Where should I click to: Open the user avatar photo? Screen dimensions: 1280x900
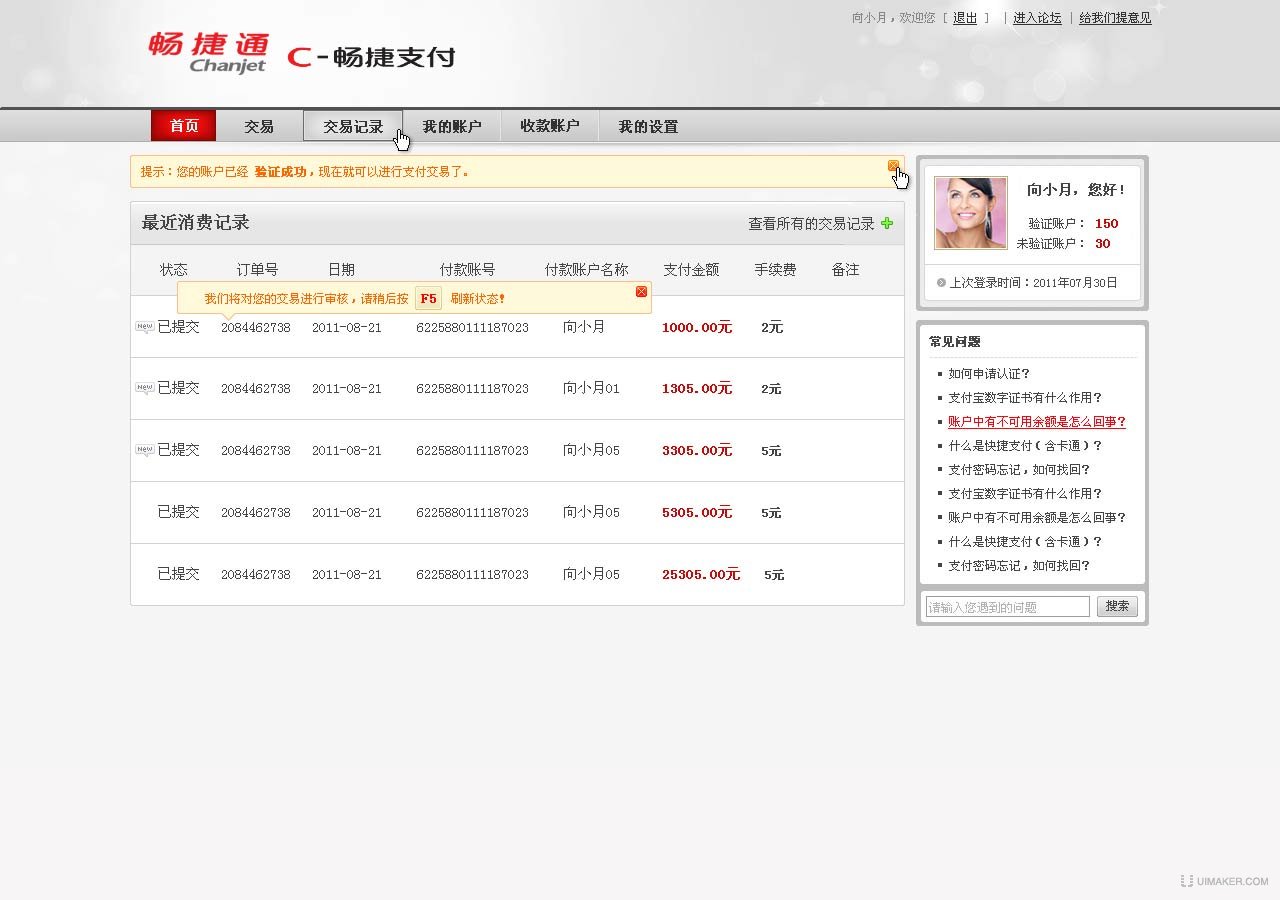click(x=970, y=213)
